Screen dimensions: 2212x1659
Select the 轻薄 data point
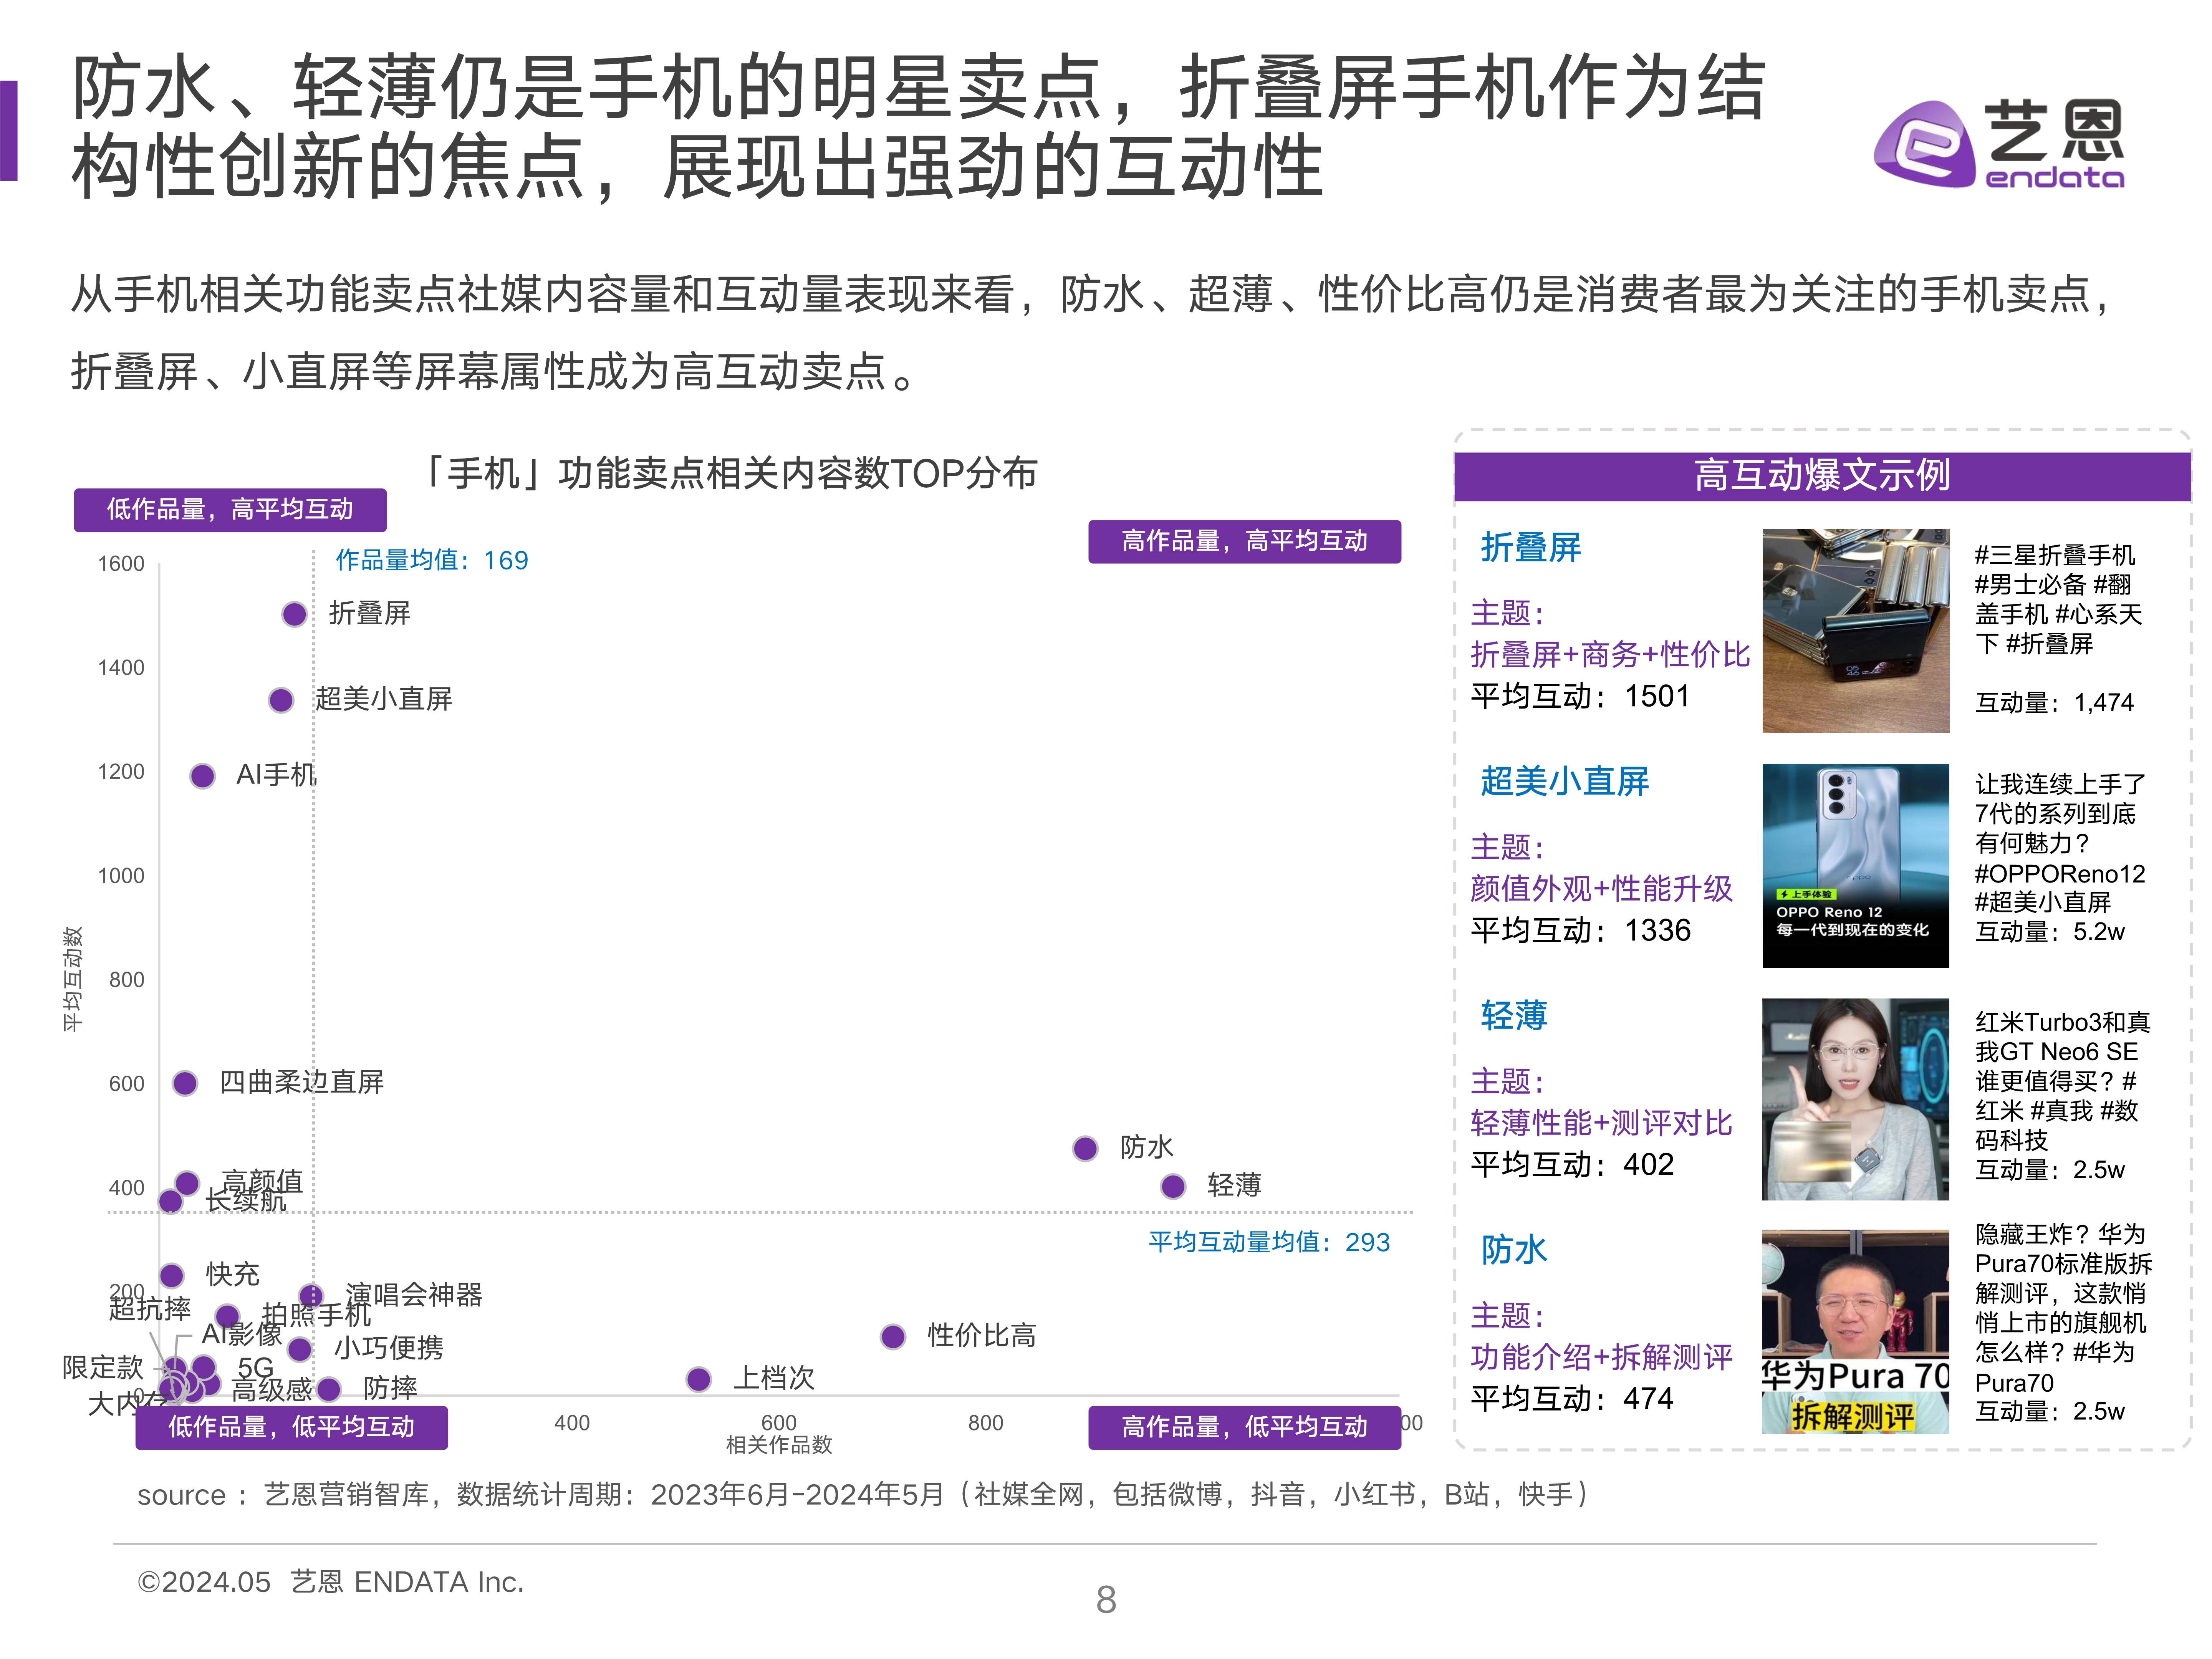point(1173,1186)
